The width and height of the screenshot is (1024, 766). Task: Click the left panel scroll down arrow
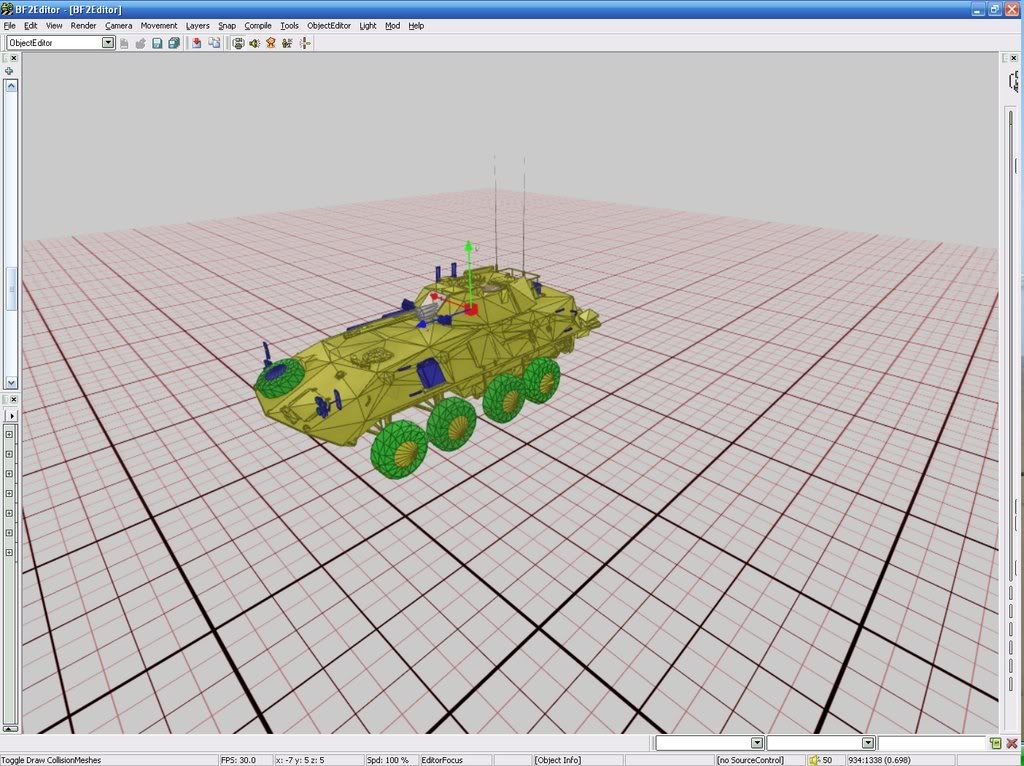[11, 382]
